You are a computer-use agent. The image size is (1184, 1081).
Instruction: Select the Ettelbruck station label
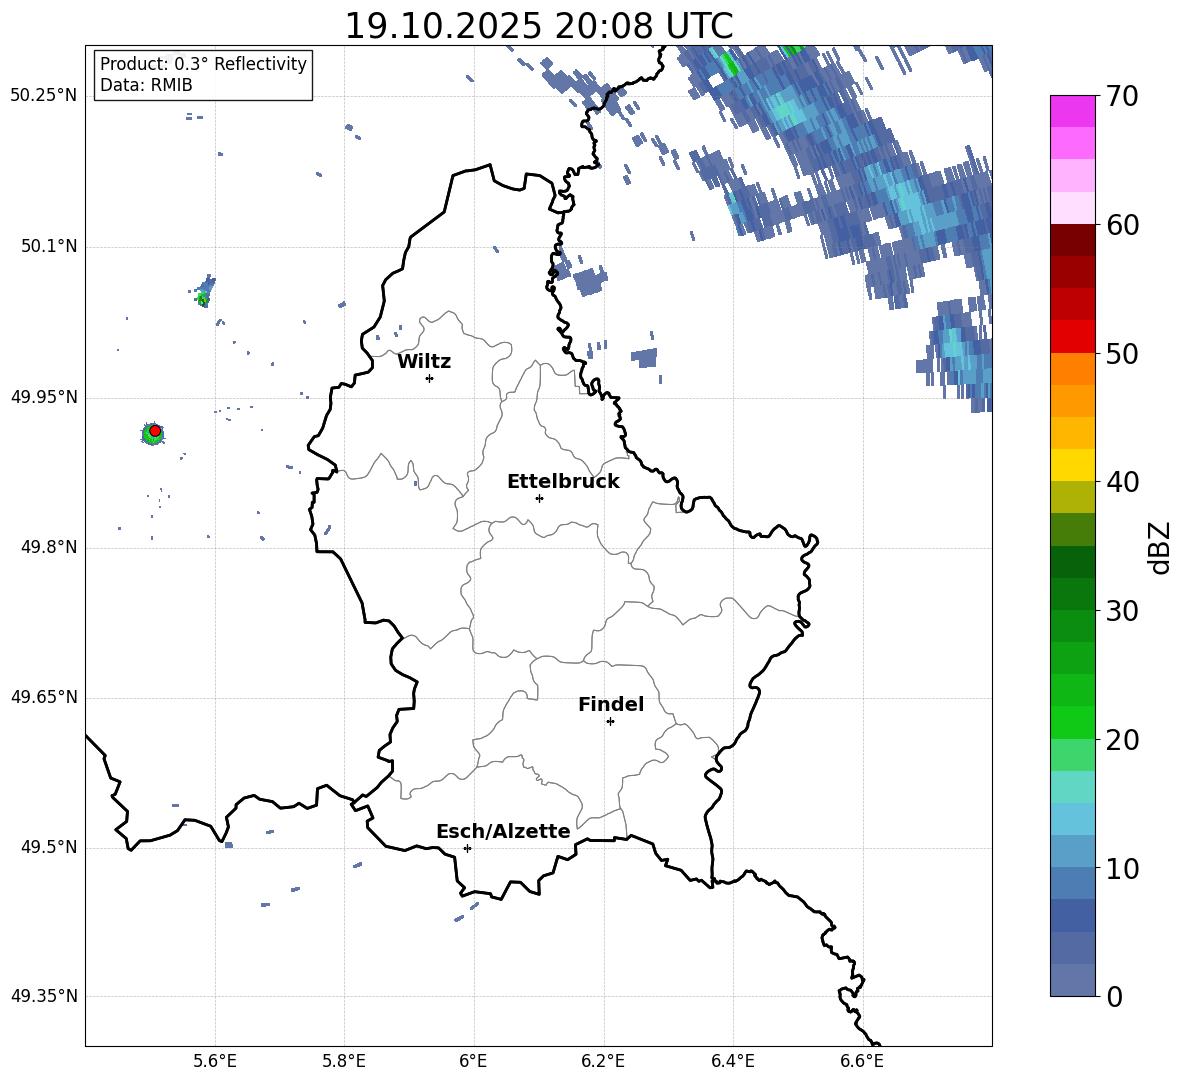[x=563, y=482]
